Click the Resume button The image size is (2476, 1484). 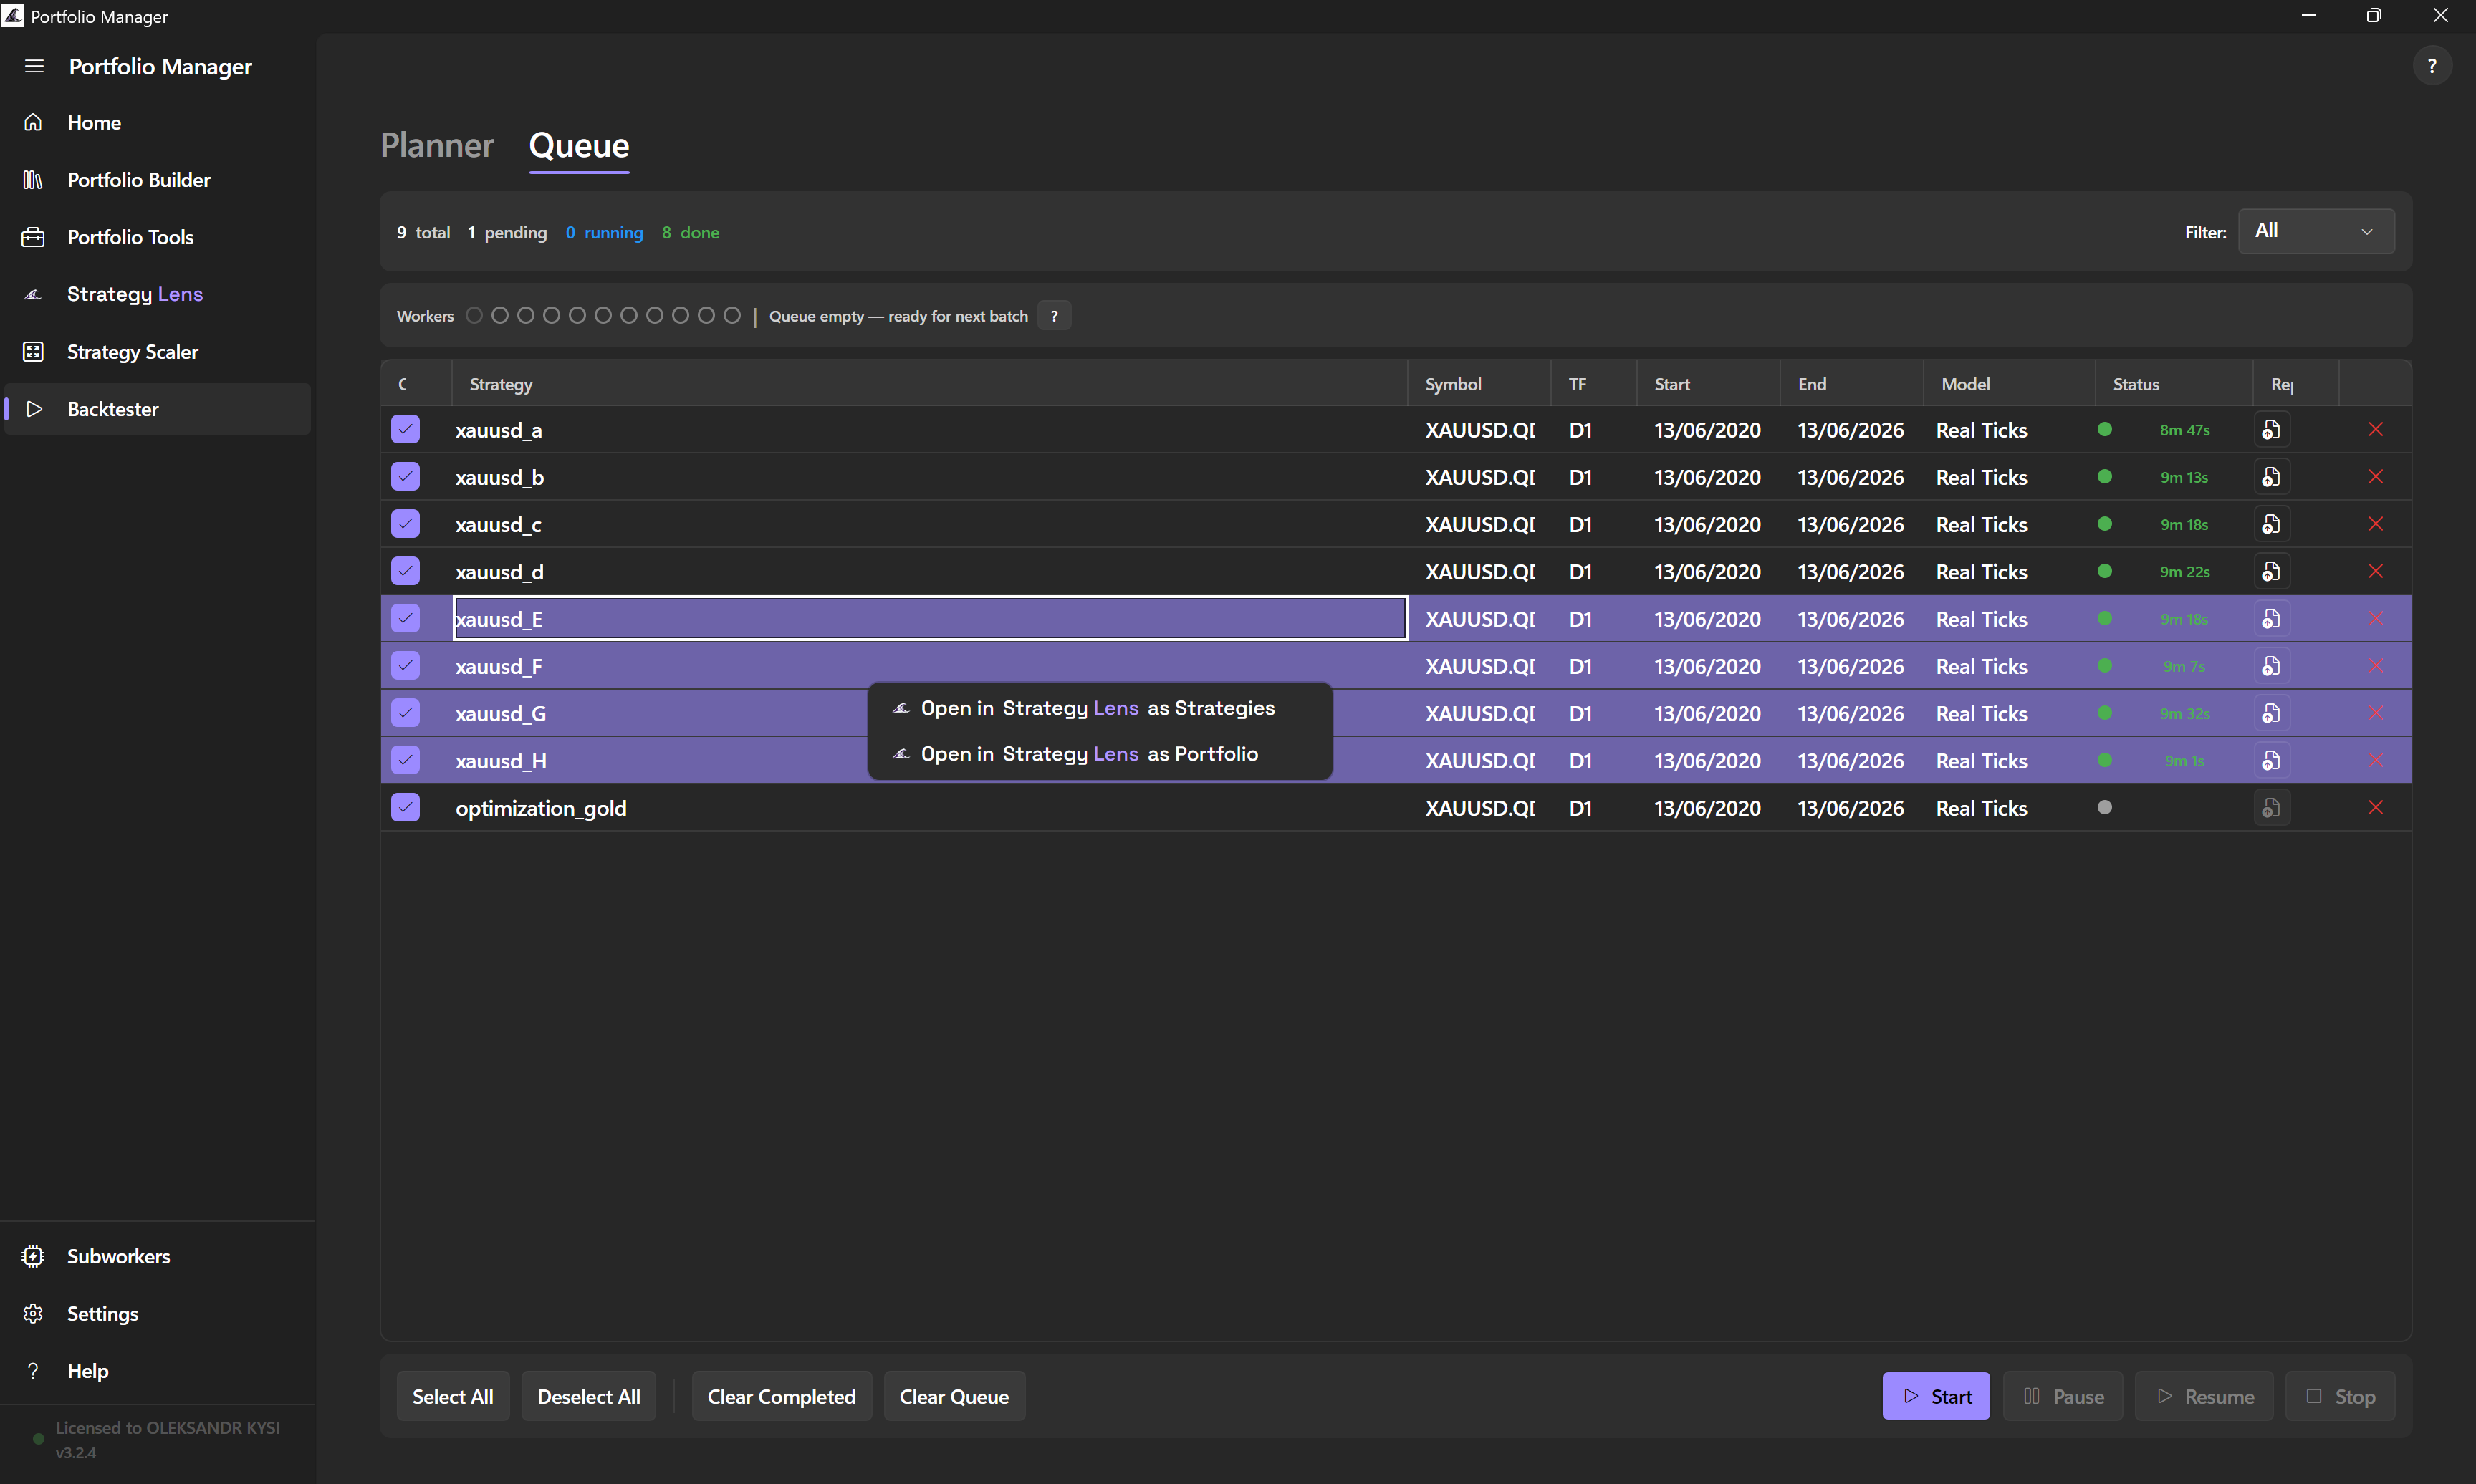[x=2204, y=1396]
